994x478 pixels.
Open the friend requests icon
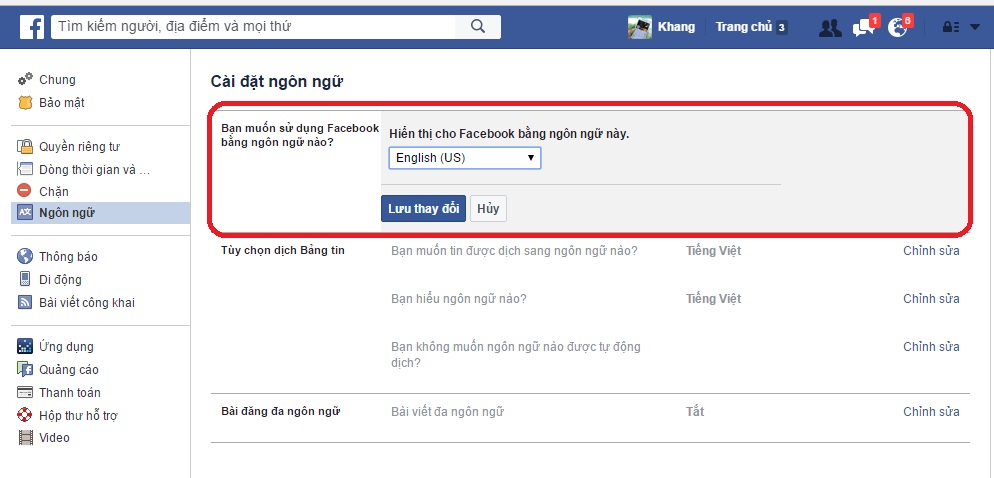pyautogui.click(x=830, y=27)
